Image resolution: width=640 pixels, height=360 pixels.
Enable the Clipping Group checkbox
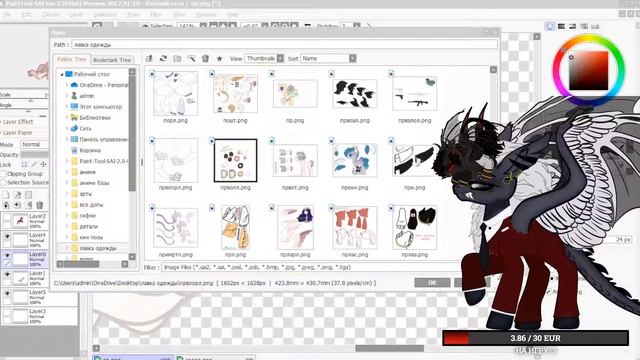[3, 174]
